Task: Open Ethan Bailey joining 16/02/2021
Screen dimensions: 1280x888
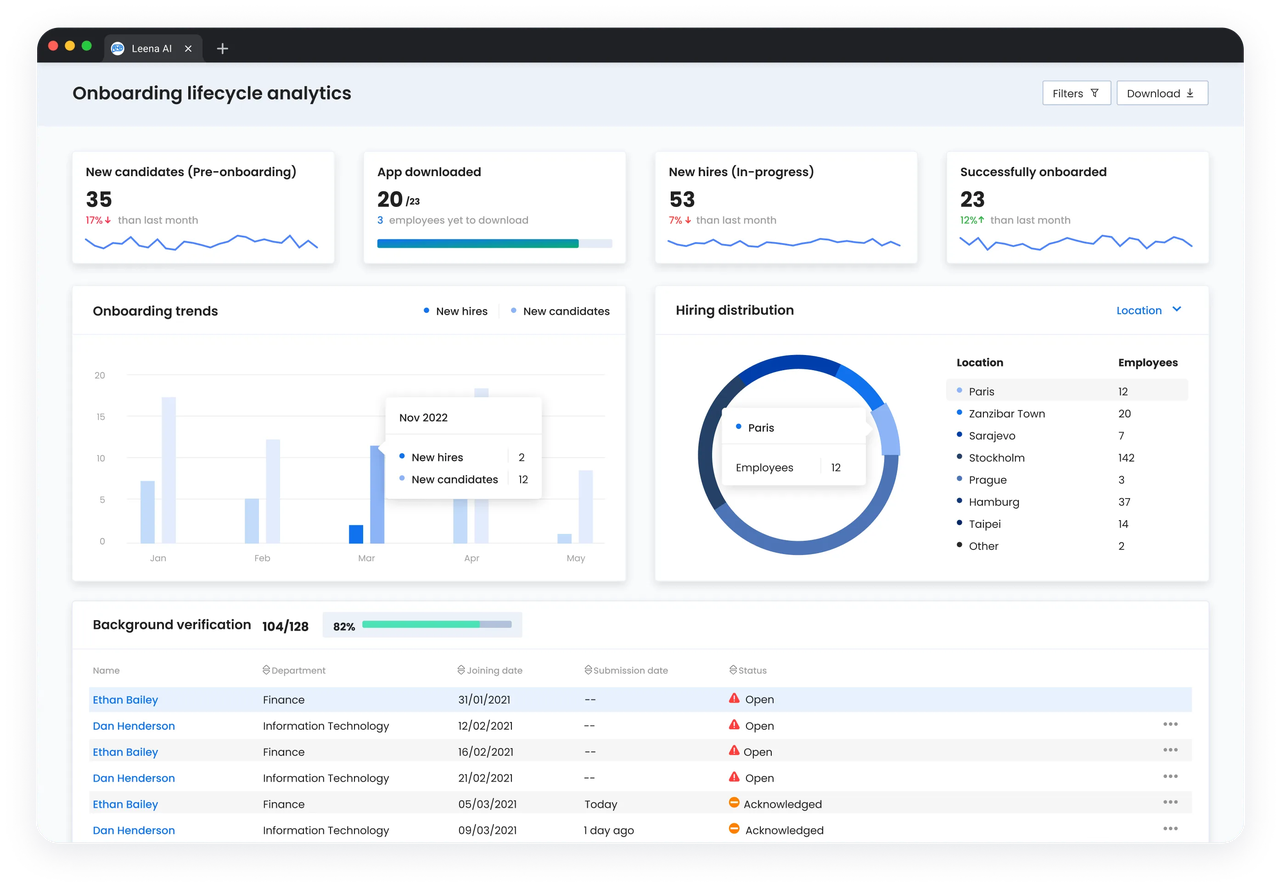Action: tap(125, 752)
